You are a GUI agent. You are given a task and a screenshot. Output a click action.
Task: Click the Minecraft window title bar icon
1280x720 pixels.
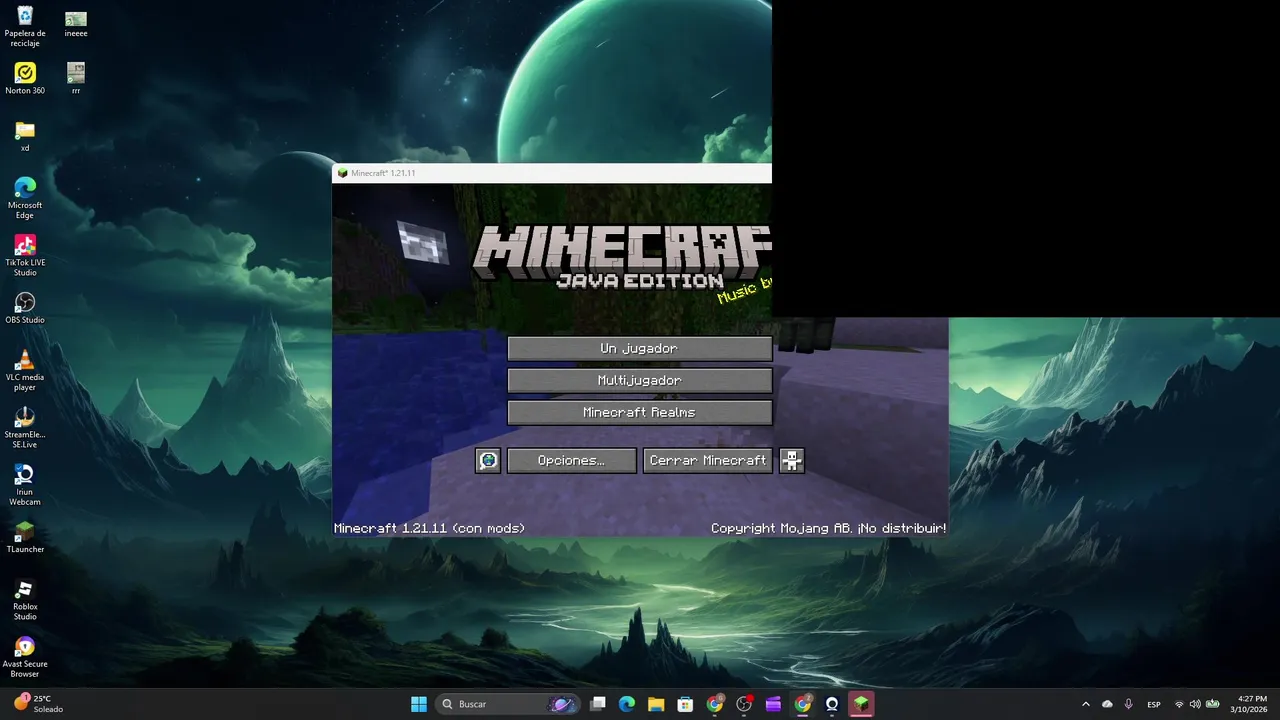coord(343,173)
